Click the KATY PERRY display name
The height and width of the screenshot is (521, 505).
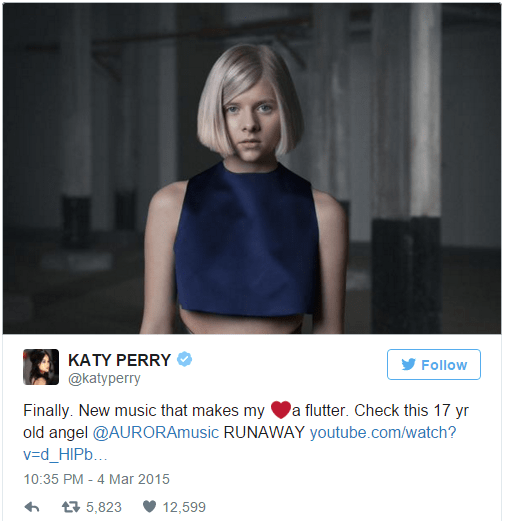coord(120,360)
